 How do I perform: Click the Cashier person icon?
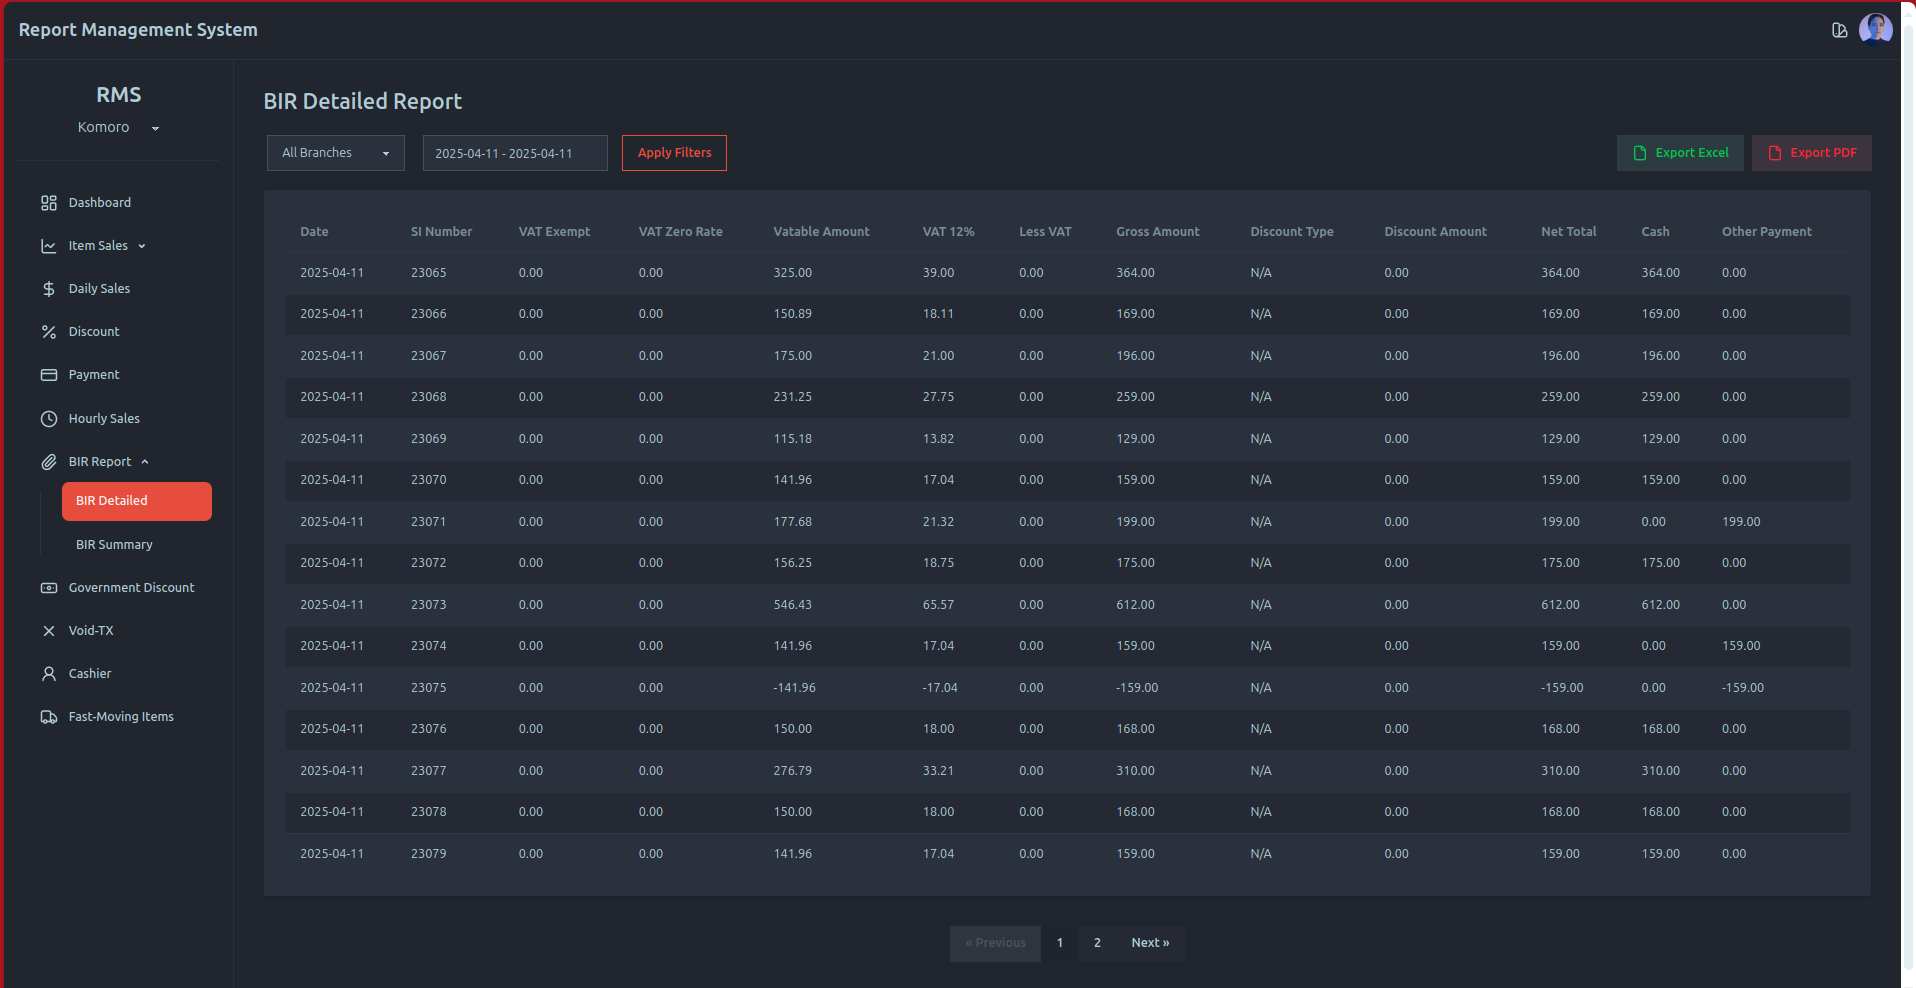click(x=48, y=674)
